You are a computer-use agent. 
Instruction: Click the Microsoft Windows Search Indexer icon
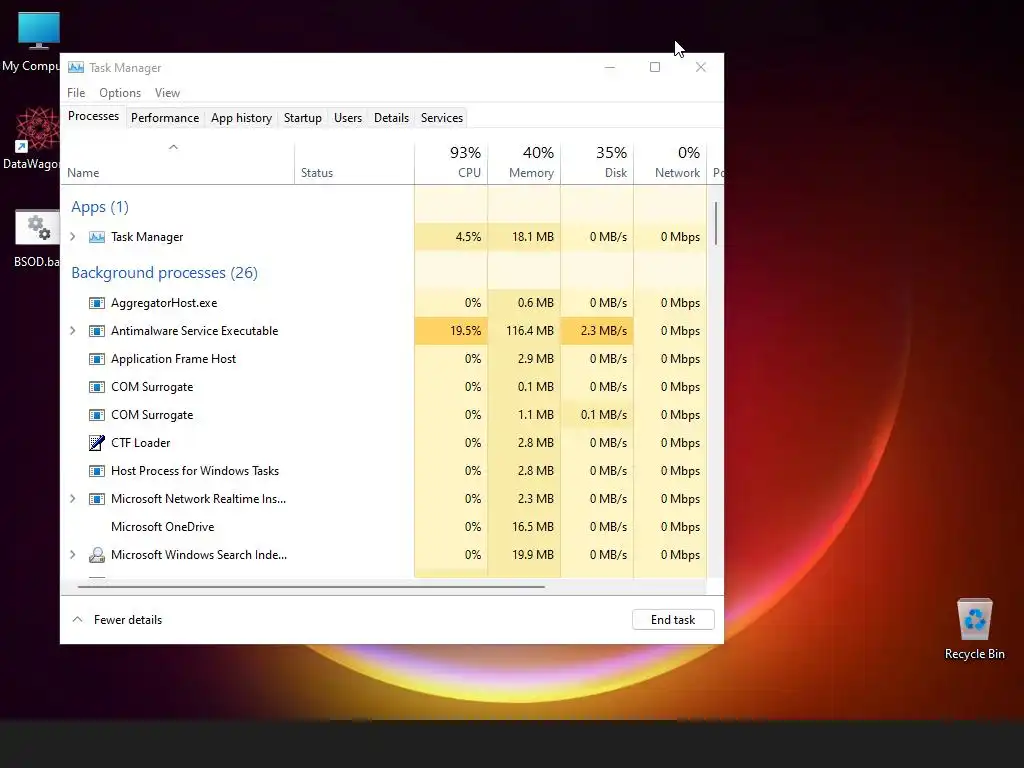click(x=97, y=555)
